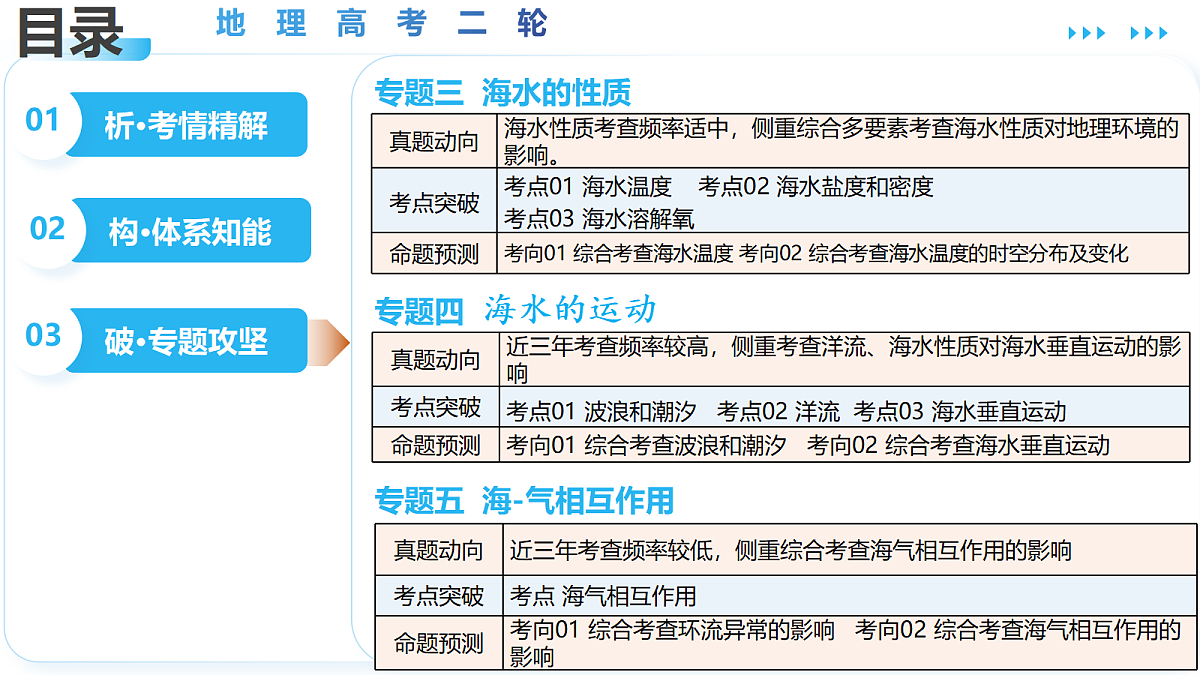
Task: Open the 专题五 海-气相互作用 heading
Action: click(524, 500)
